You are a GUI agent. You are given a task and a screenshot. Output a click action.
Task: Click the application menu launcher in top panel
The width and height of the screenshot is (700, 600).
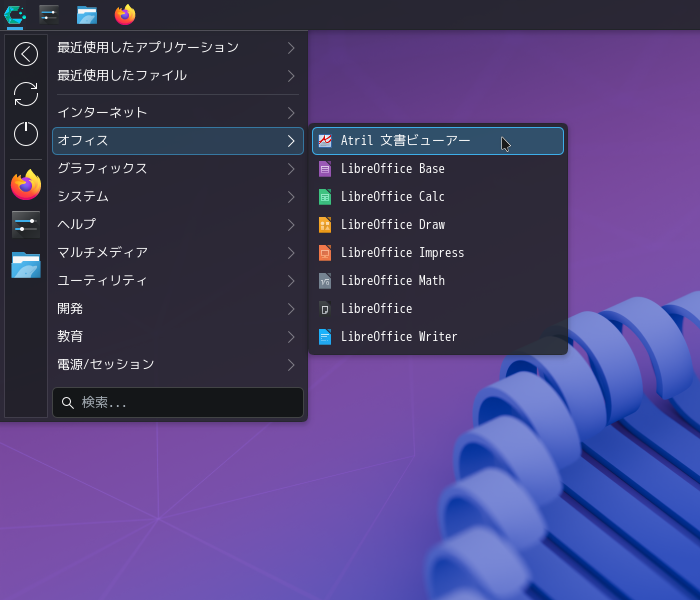[15, 15]
